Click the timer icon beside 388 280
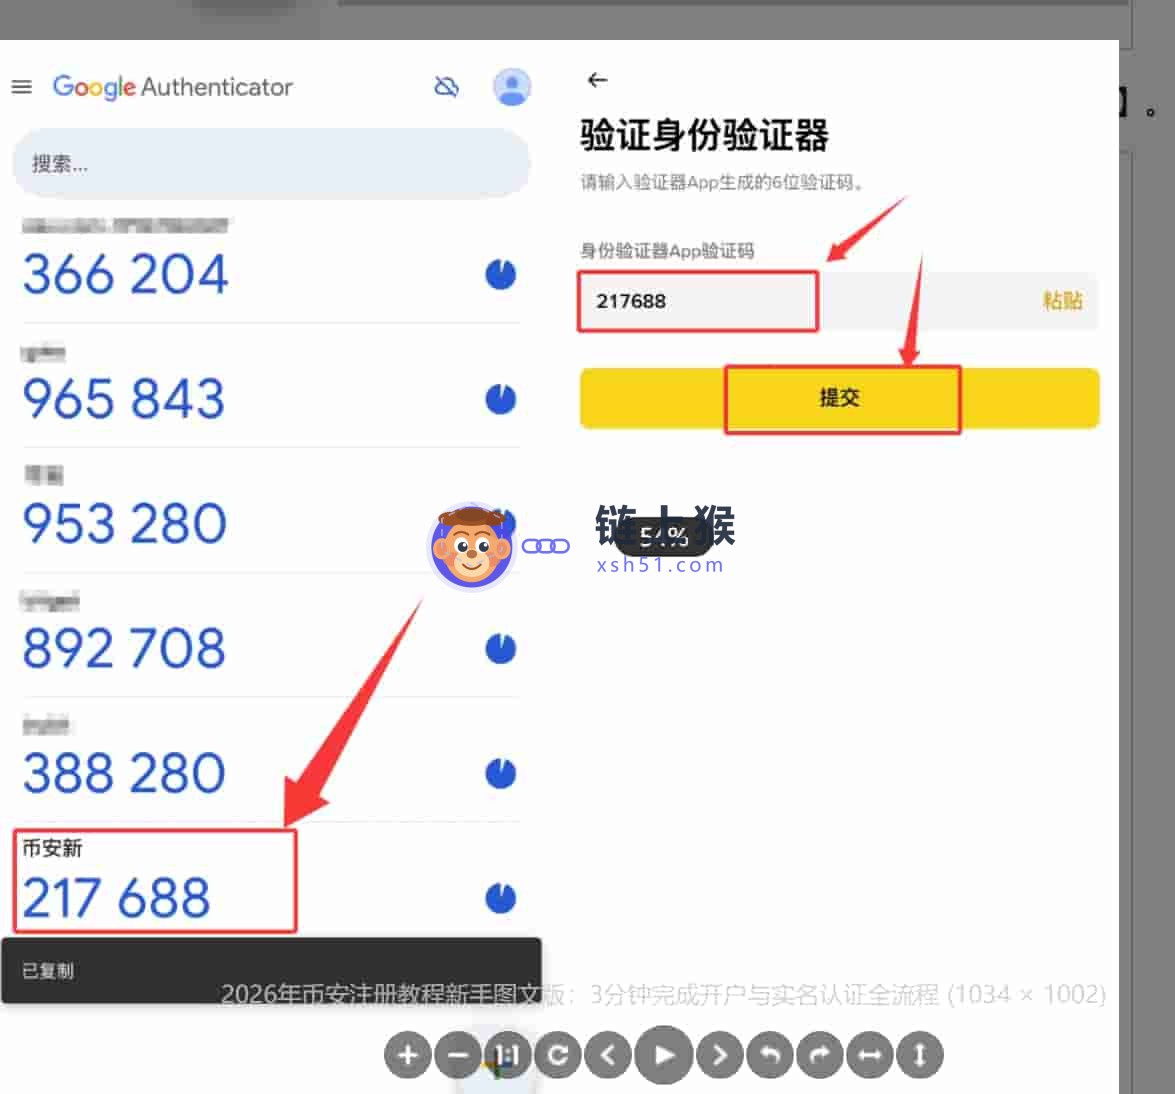The height and width of the screenshot is (1094, 1175). coord(501,773)
